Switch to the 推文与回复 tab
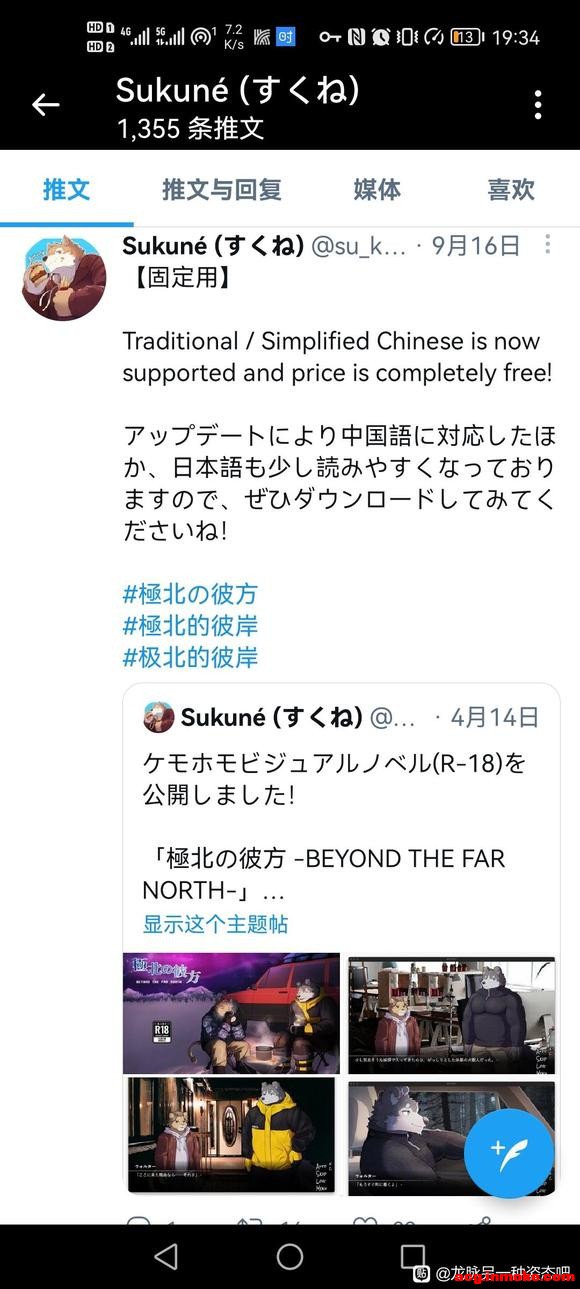The width and height of the screenshot is (580, 1289). [x=222, y=189]
